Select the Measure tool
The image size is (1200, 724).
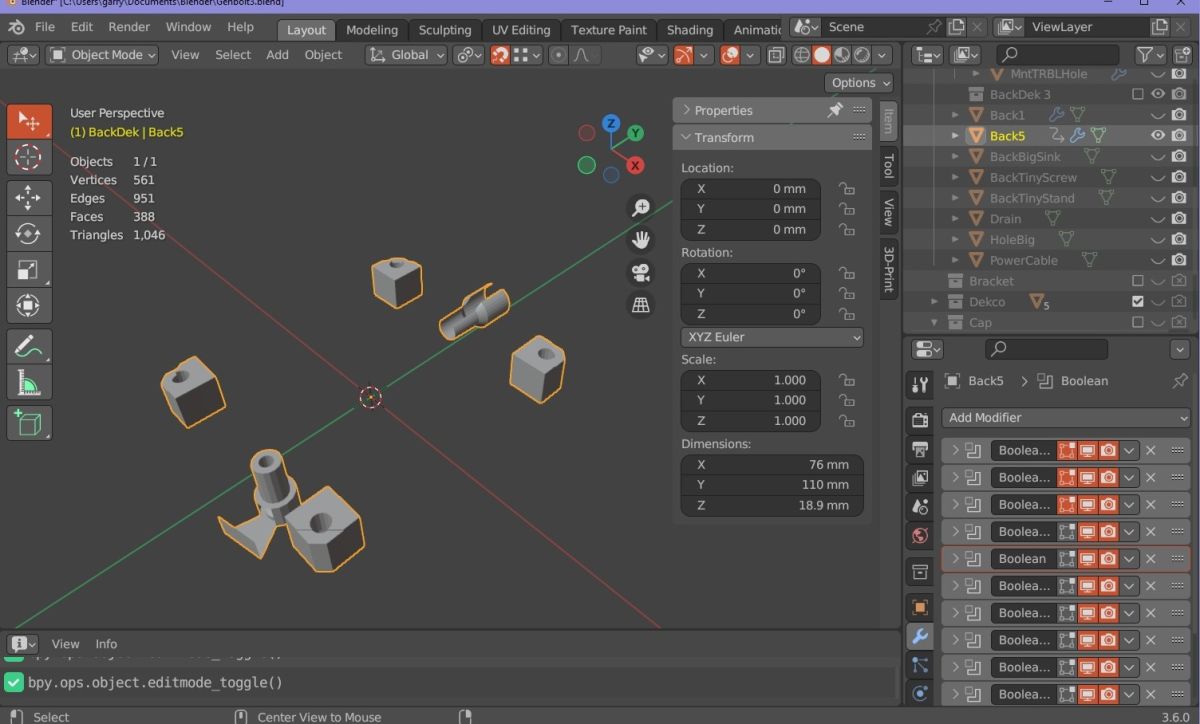tap(29, 383)
